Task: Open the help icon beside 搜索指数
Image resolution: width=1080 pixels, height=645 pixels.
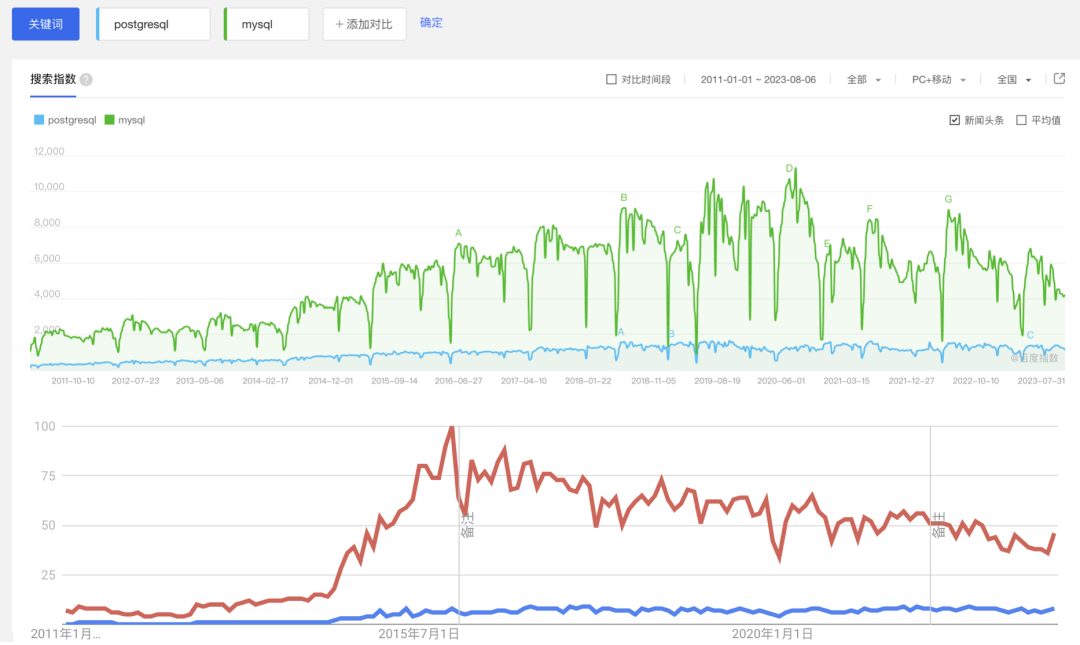Action: (x=86, y=80)
